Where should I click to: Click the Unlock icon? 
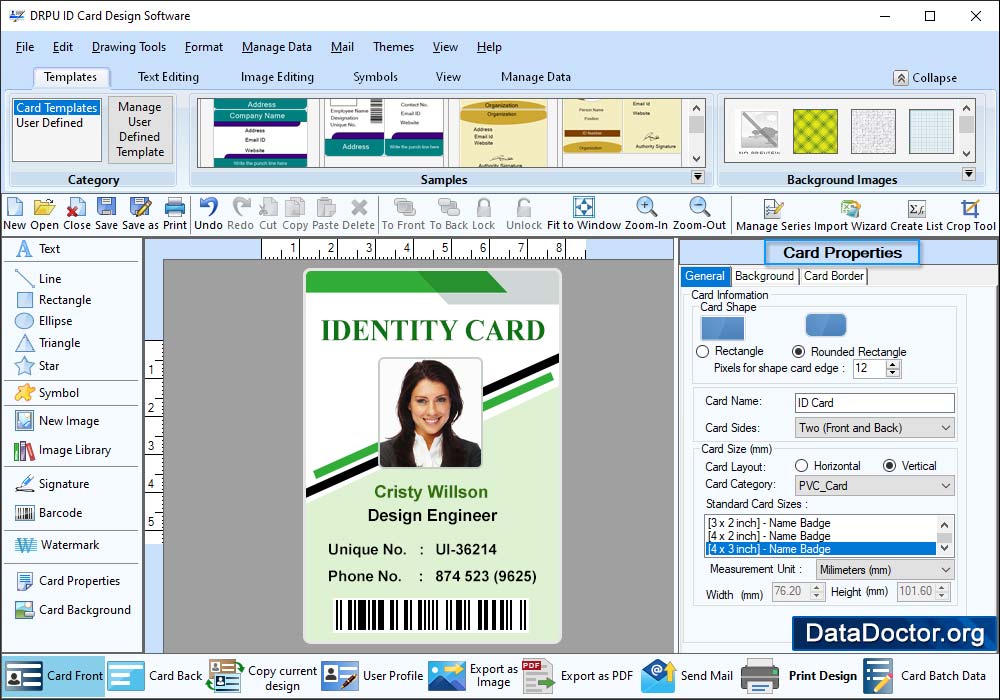524,208
